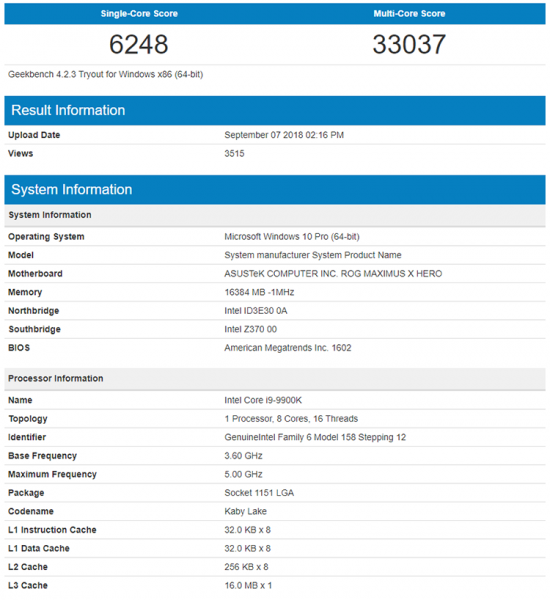Click the Codename value Kaby Lake

pyautogui.click(x=245, y=511)
